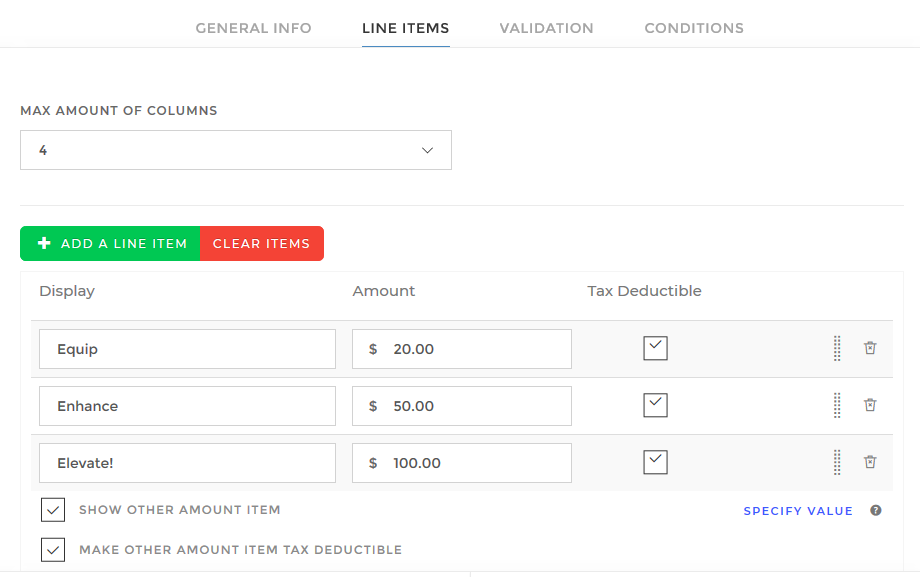
Task: Toggle Make Other Amount Item Tax Deductible
Action: (x=53, y=550)
